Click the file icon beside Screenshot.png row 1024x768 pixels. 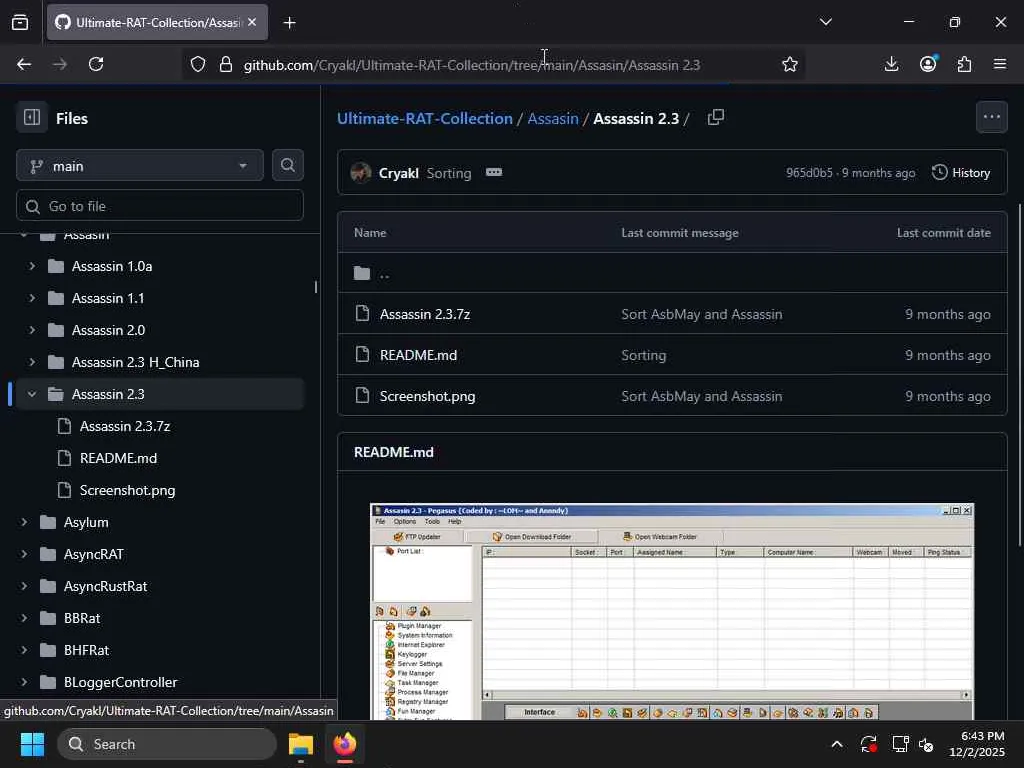click(362, 396)
